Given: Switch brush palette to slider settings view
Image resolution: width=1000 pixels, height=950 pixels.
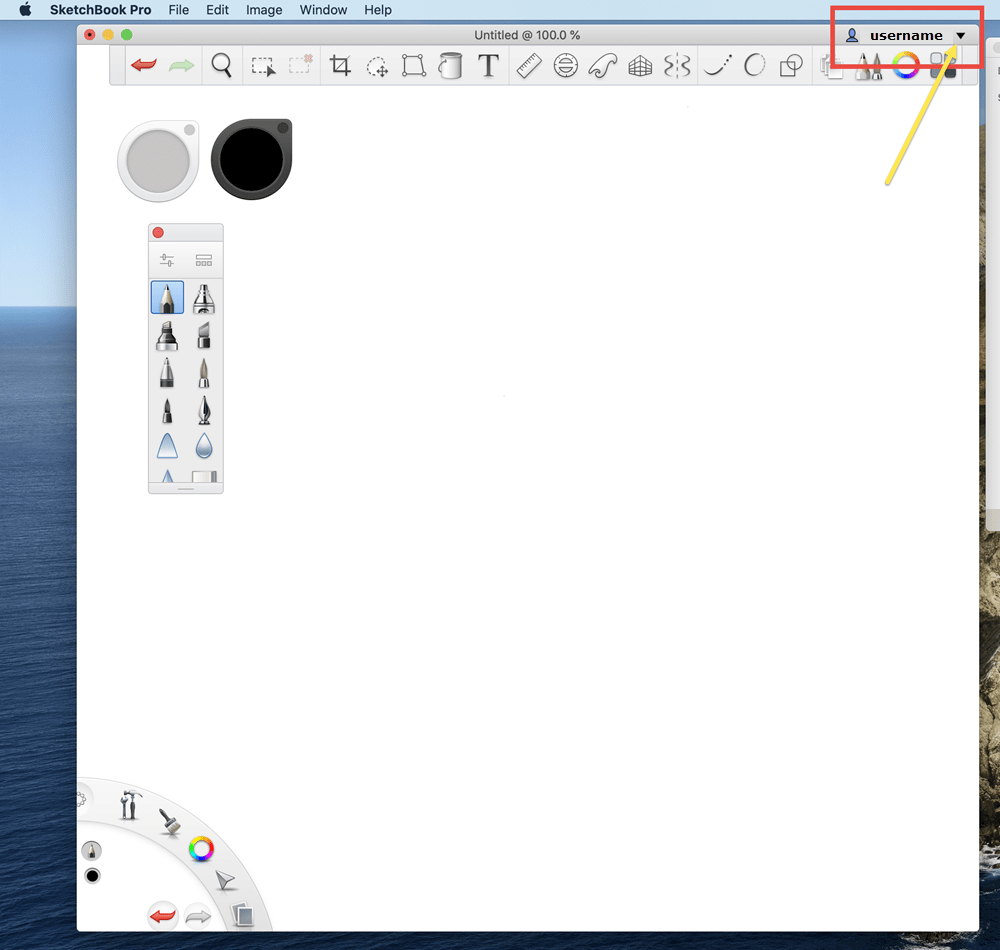Looking at the screenshot, I should (x=167, y=259).
